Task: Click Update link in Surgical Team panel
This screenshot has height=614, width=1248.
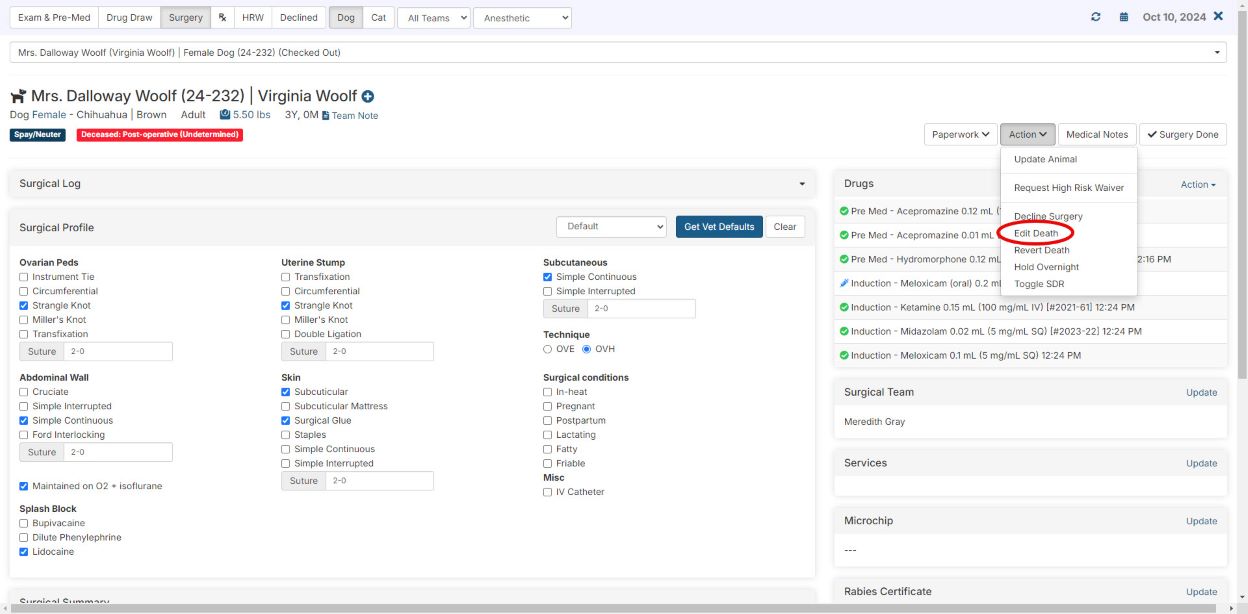Action: click(x=1201, y=392)
